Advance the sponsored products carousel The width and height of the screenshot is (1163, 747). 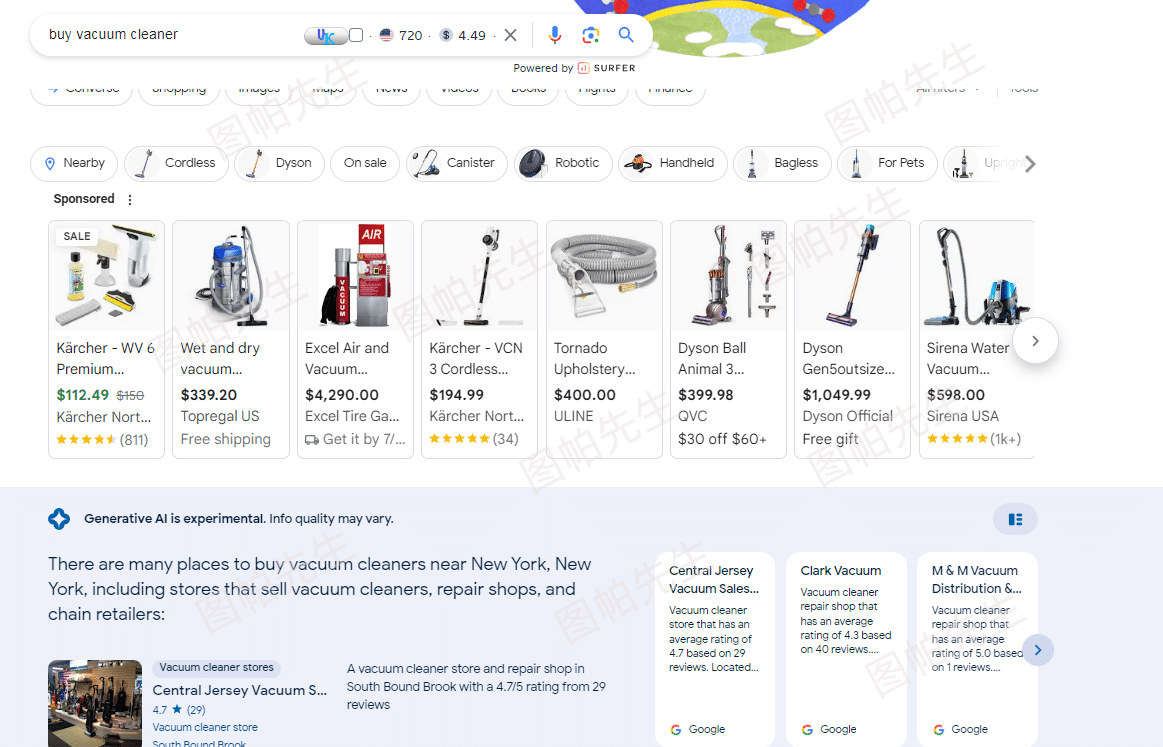click(x=1035, y=340)
